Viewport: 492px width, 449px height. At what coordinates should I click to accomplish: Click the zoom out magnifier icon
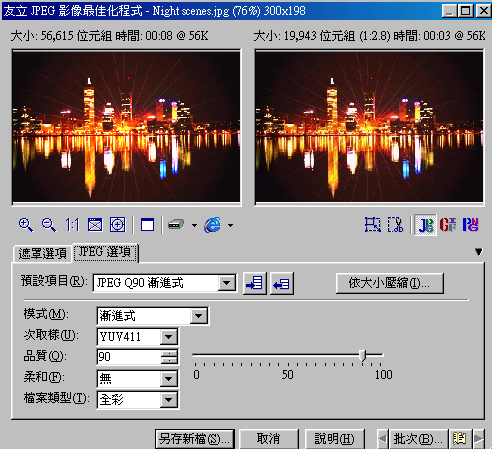(x=49, y=225)
